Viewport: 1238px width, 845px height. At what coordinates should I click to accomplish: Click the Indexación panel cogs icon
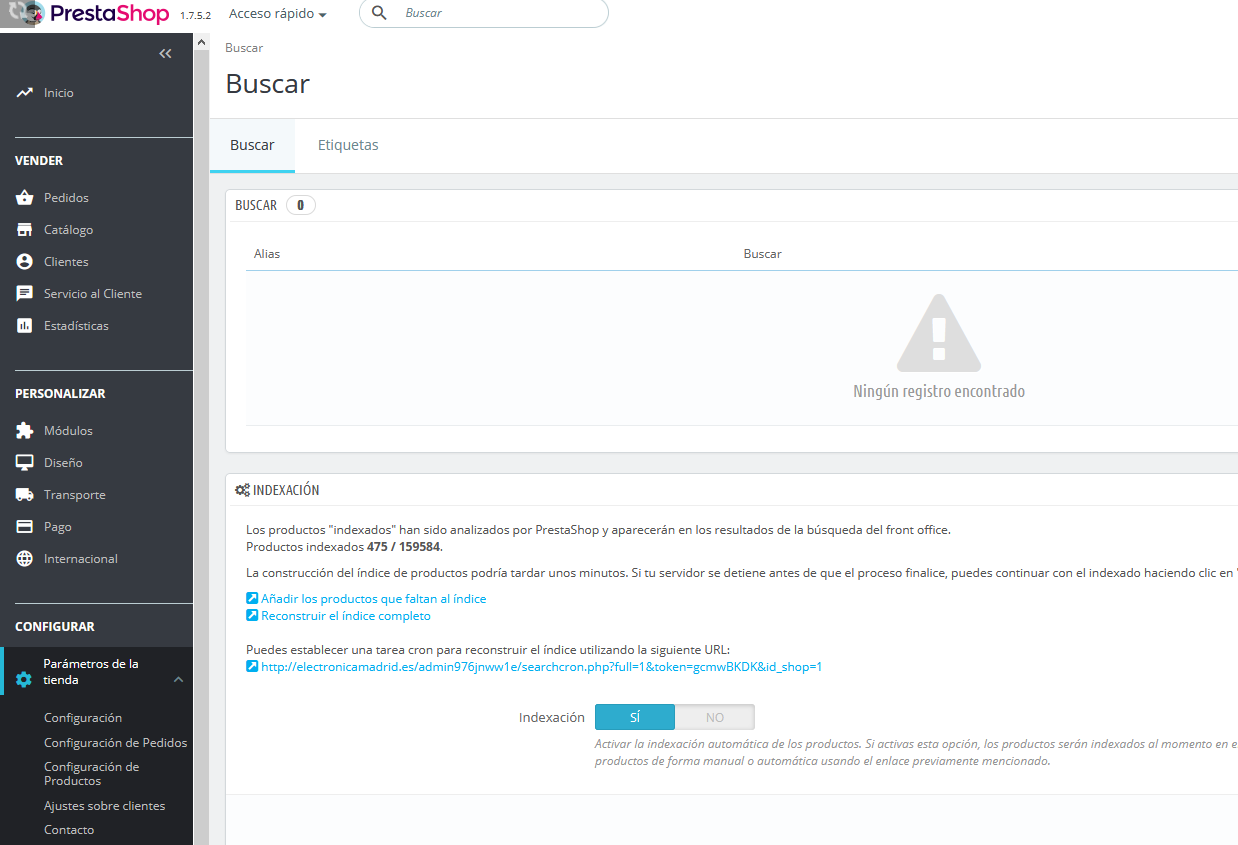(242, 490)
